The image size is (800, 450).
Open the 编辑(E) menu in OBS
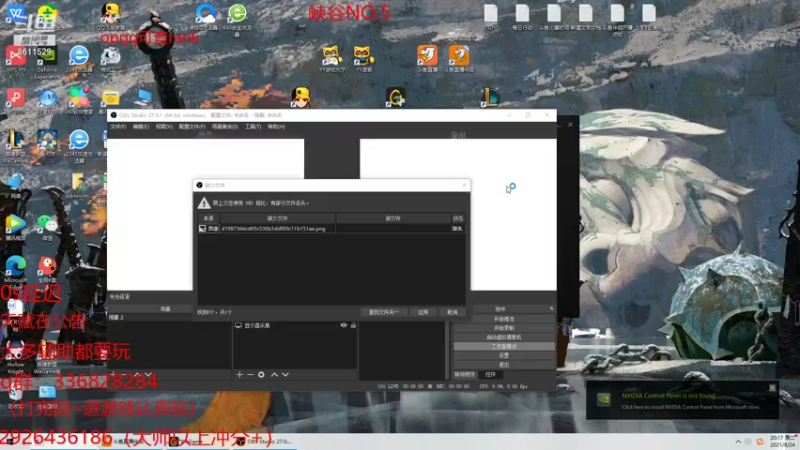[x=141, y=127]
